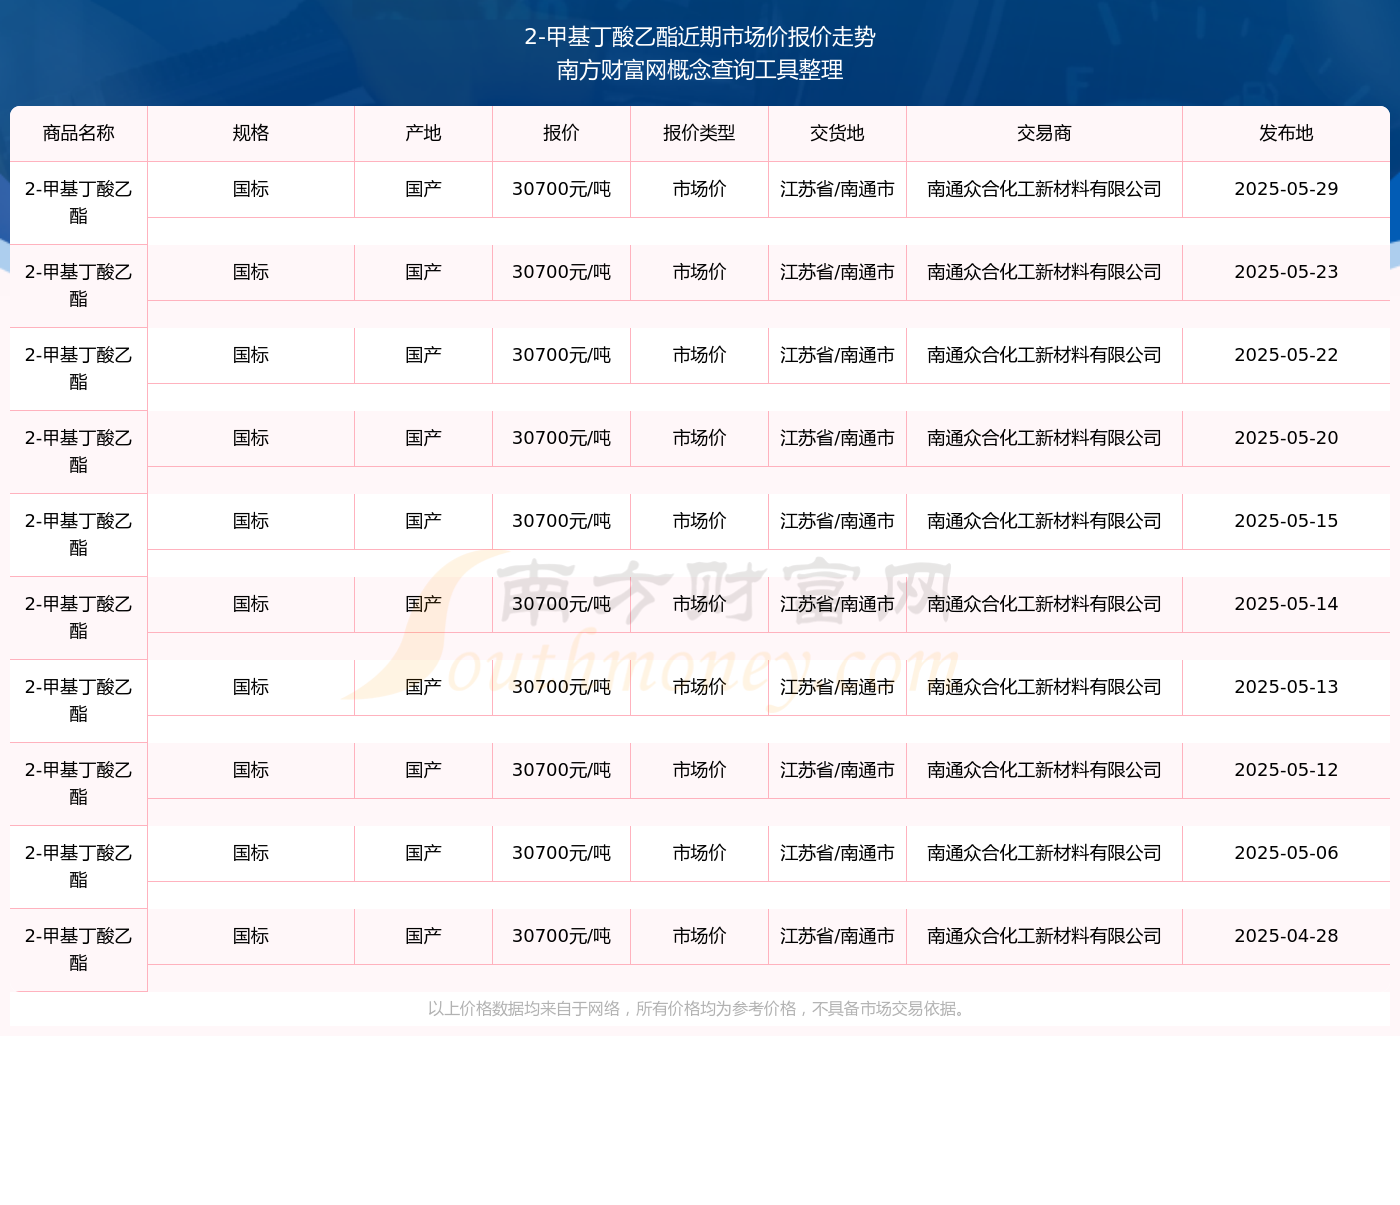Select the date 2025-05-23 cell
The width and height of the screenshot is (1400, 1205).
pos(1286,272)
